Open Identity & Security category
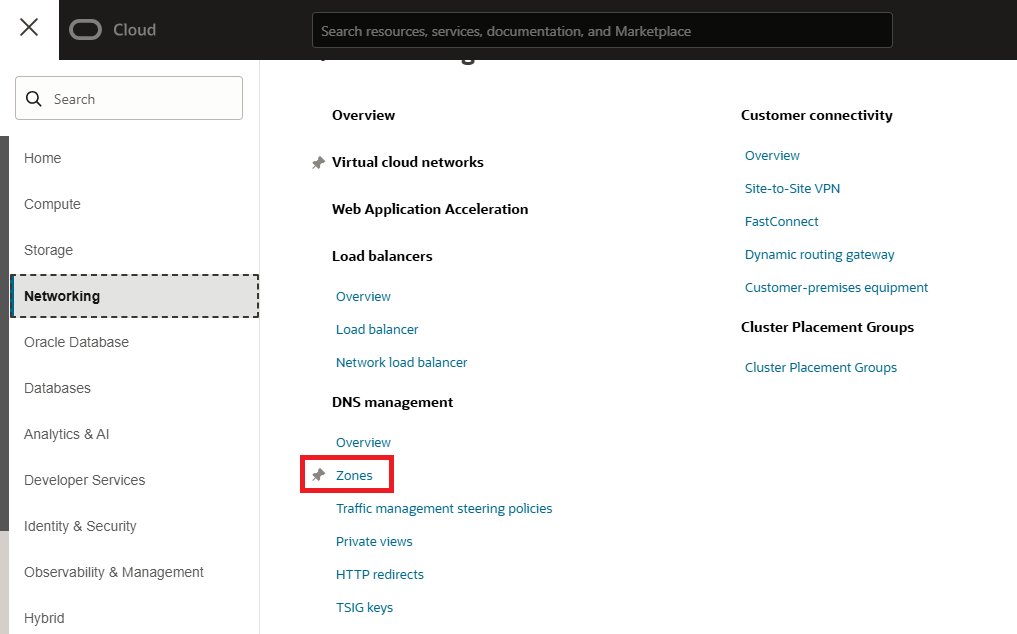 [80, 526]
